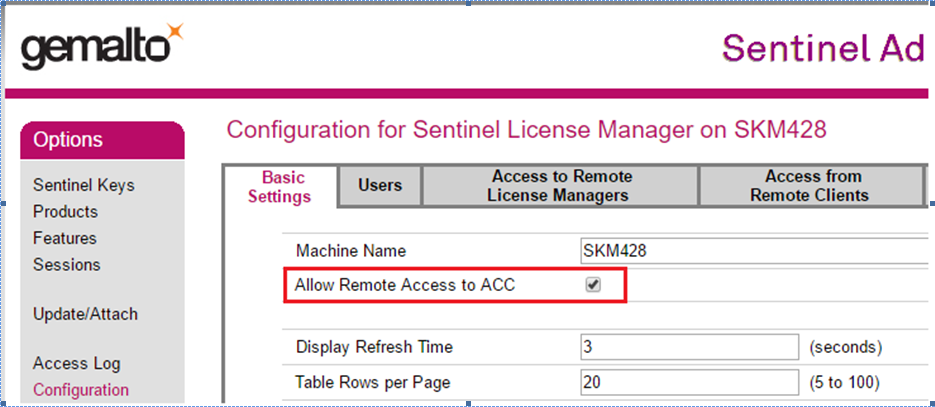Open Sentinel Keys in the Options sidebar
935x407 pixels.
(83, 185)
